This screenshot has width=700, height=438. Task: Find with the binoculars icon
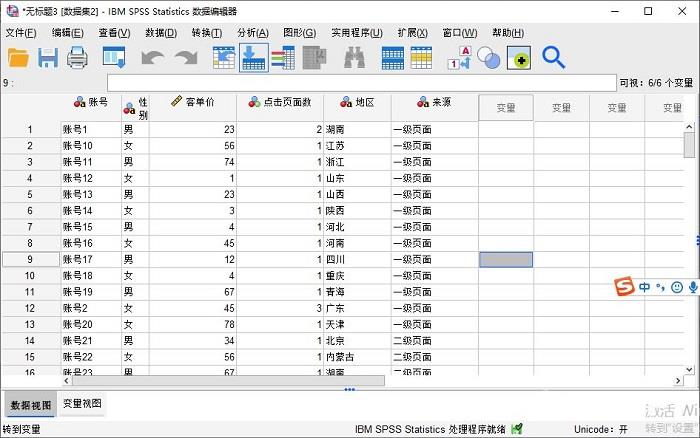(354, 58)
